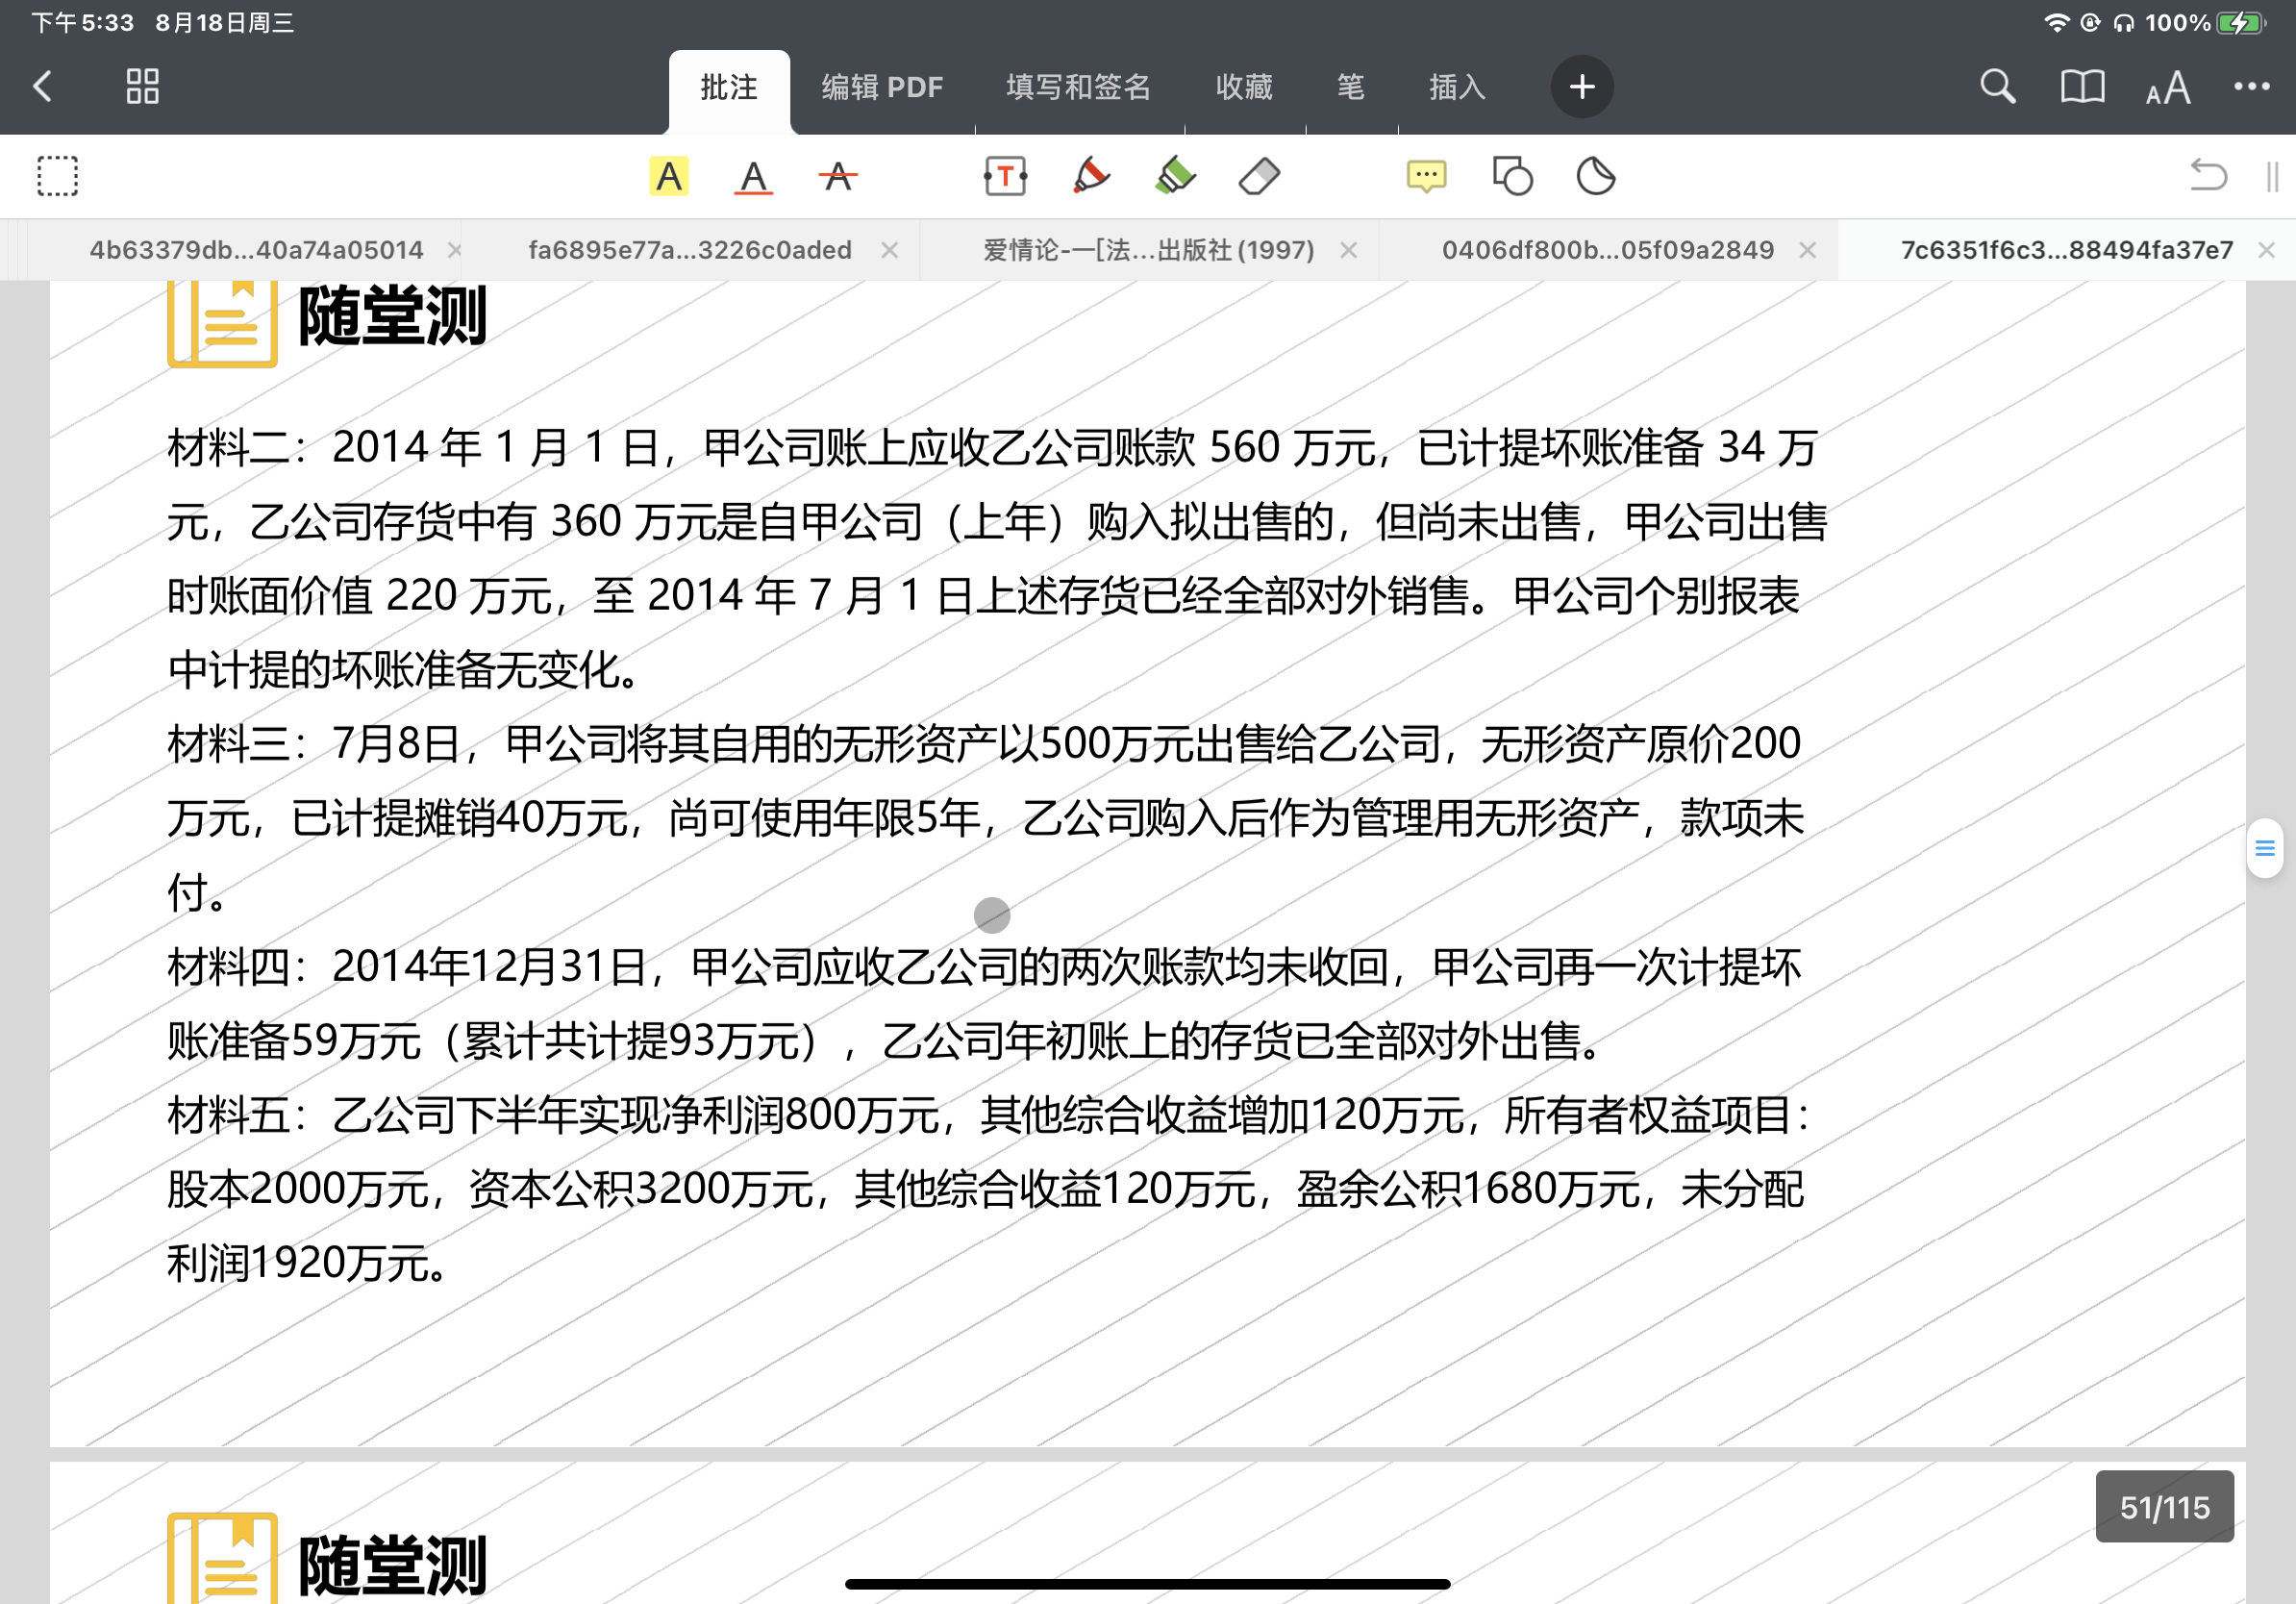Switch to the 编辑 PDF tab
Screen dimensions: 2296x1604
click(x=882, y=88)
